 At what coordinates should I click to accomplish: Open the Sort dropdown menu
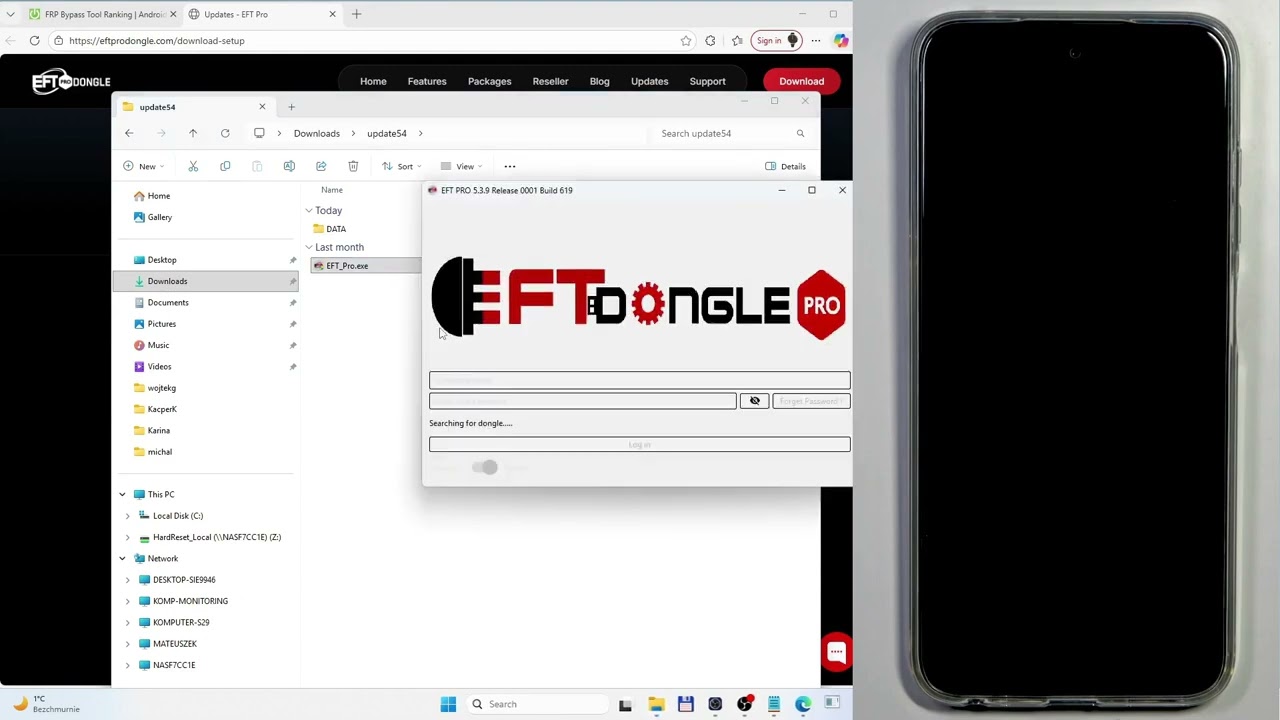coord(401,166)
